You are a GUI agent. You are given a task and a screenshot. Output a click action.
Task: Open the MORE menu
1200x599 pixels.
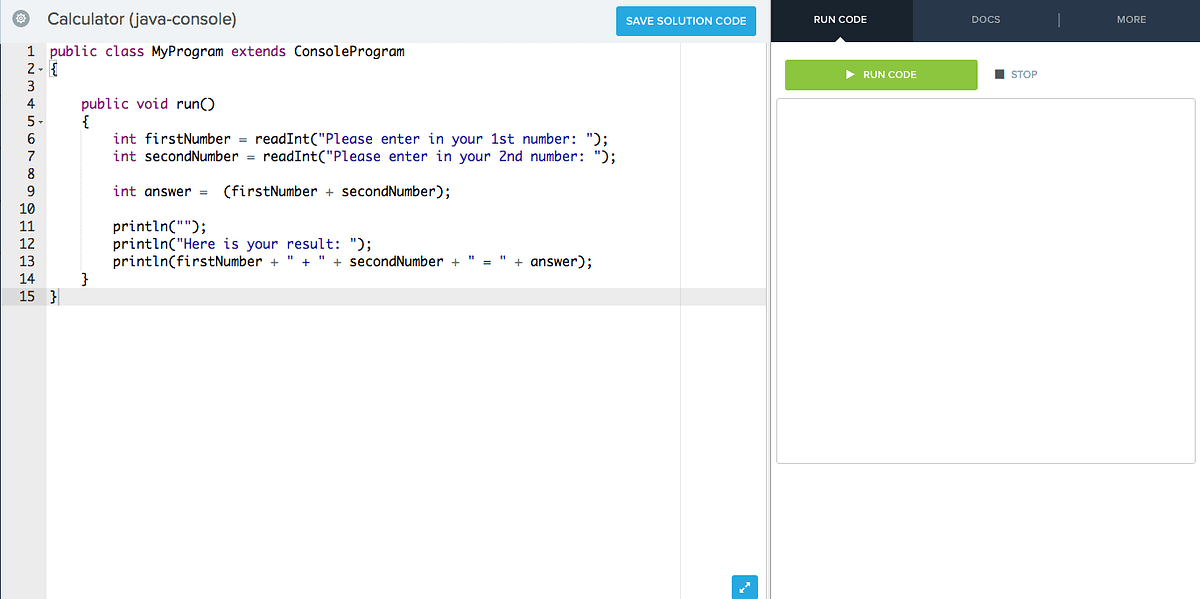click(1131, 19)
